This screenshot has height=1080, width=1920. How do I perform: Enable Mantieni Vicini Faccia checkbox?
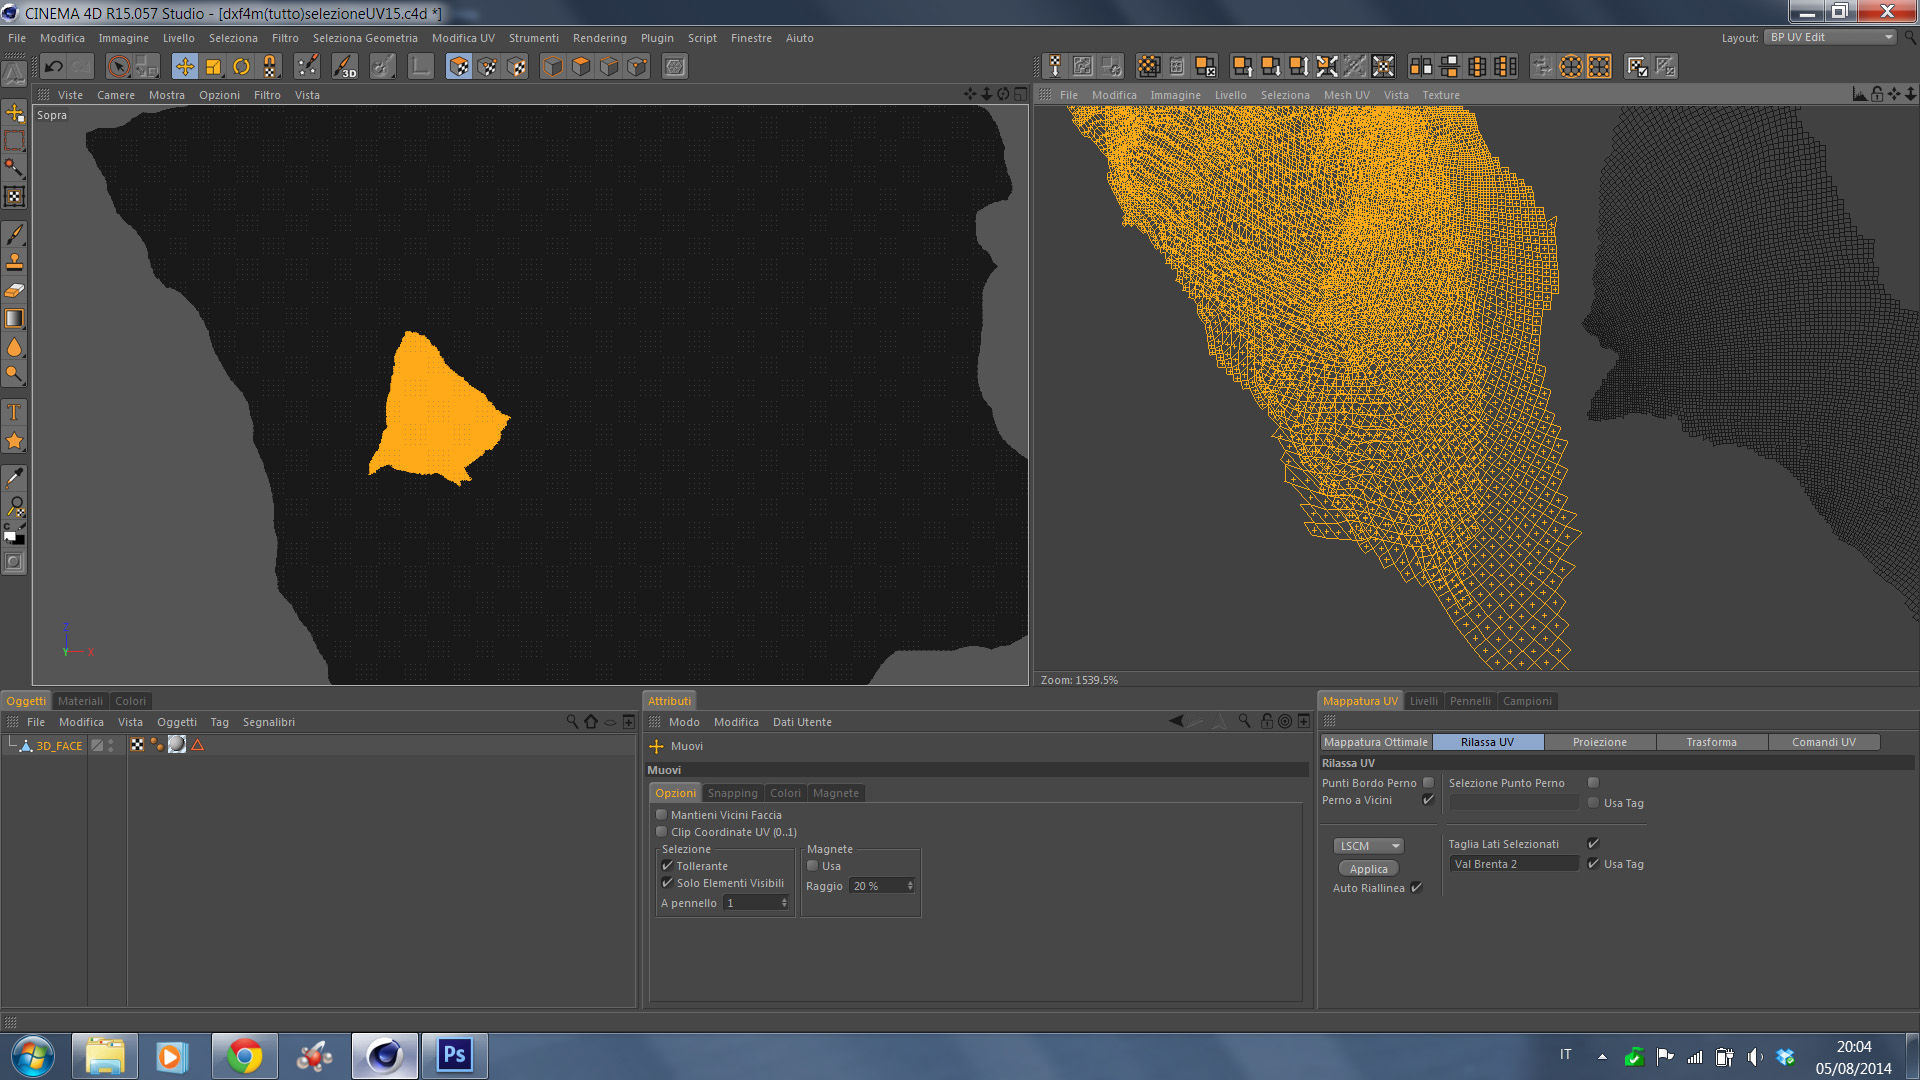tap(661, 815)
